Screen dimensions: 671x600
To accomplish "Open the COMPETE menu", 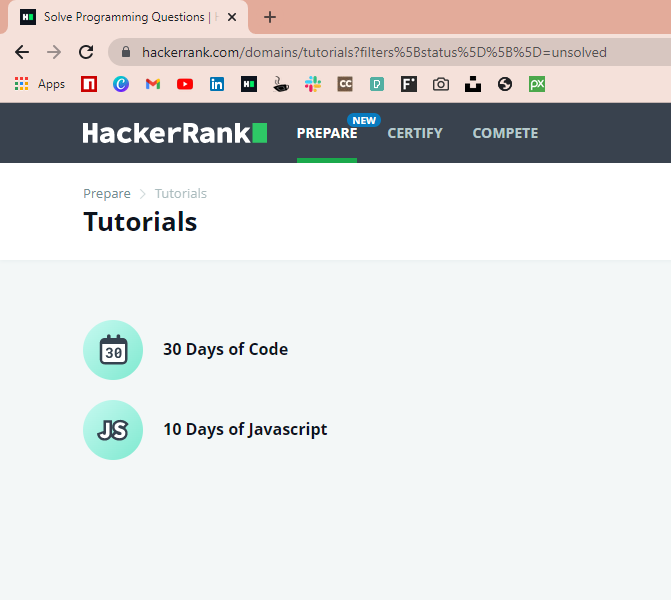I will click(x=505, y=133).
